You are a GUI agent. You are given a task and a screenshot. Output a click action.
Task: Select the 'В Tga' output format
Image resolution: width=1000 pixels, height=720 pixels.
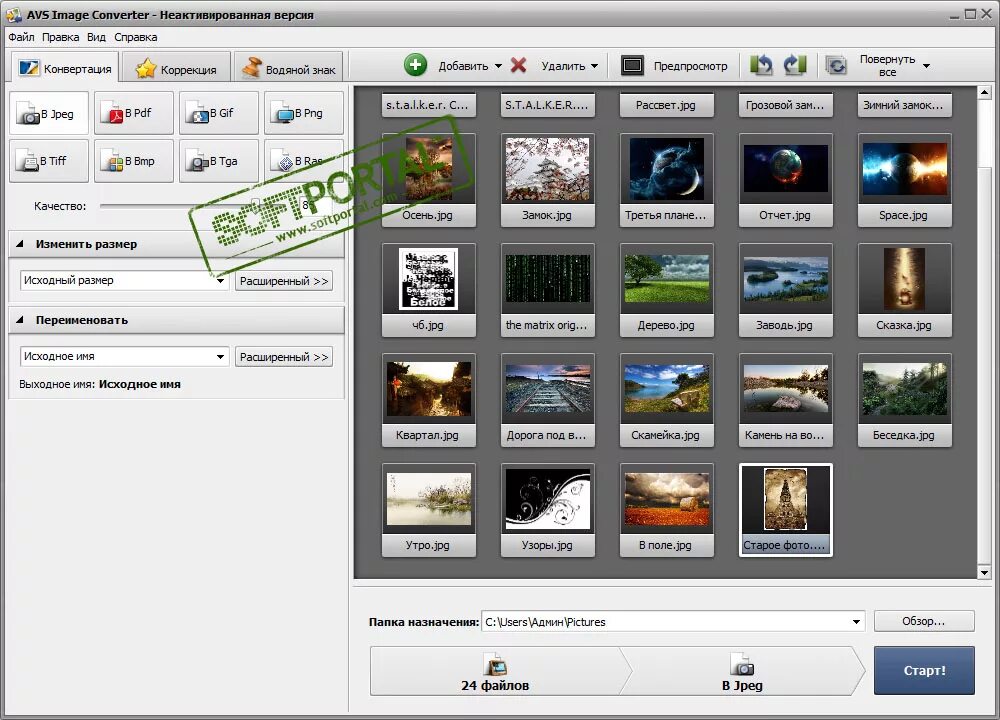[x=219, y=161]
